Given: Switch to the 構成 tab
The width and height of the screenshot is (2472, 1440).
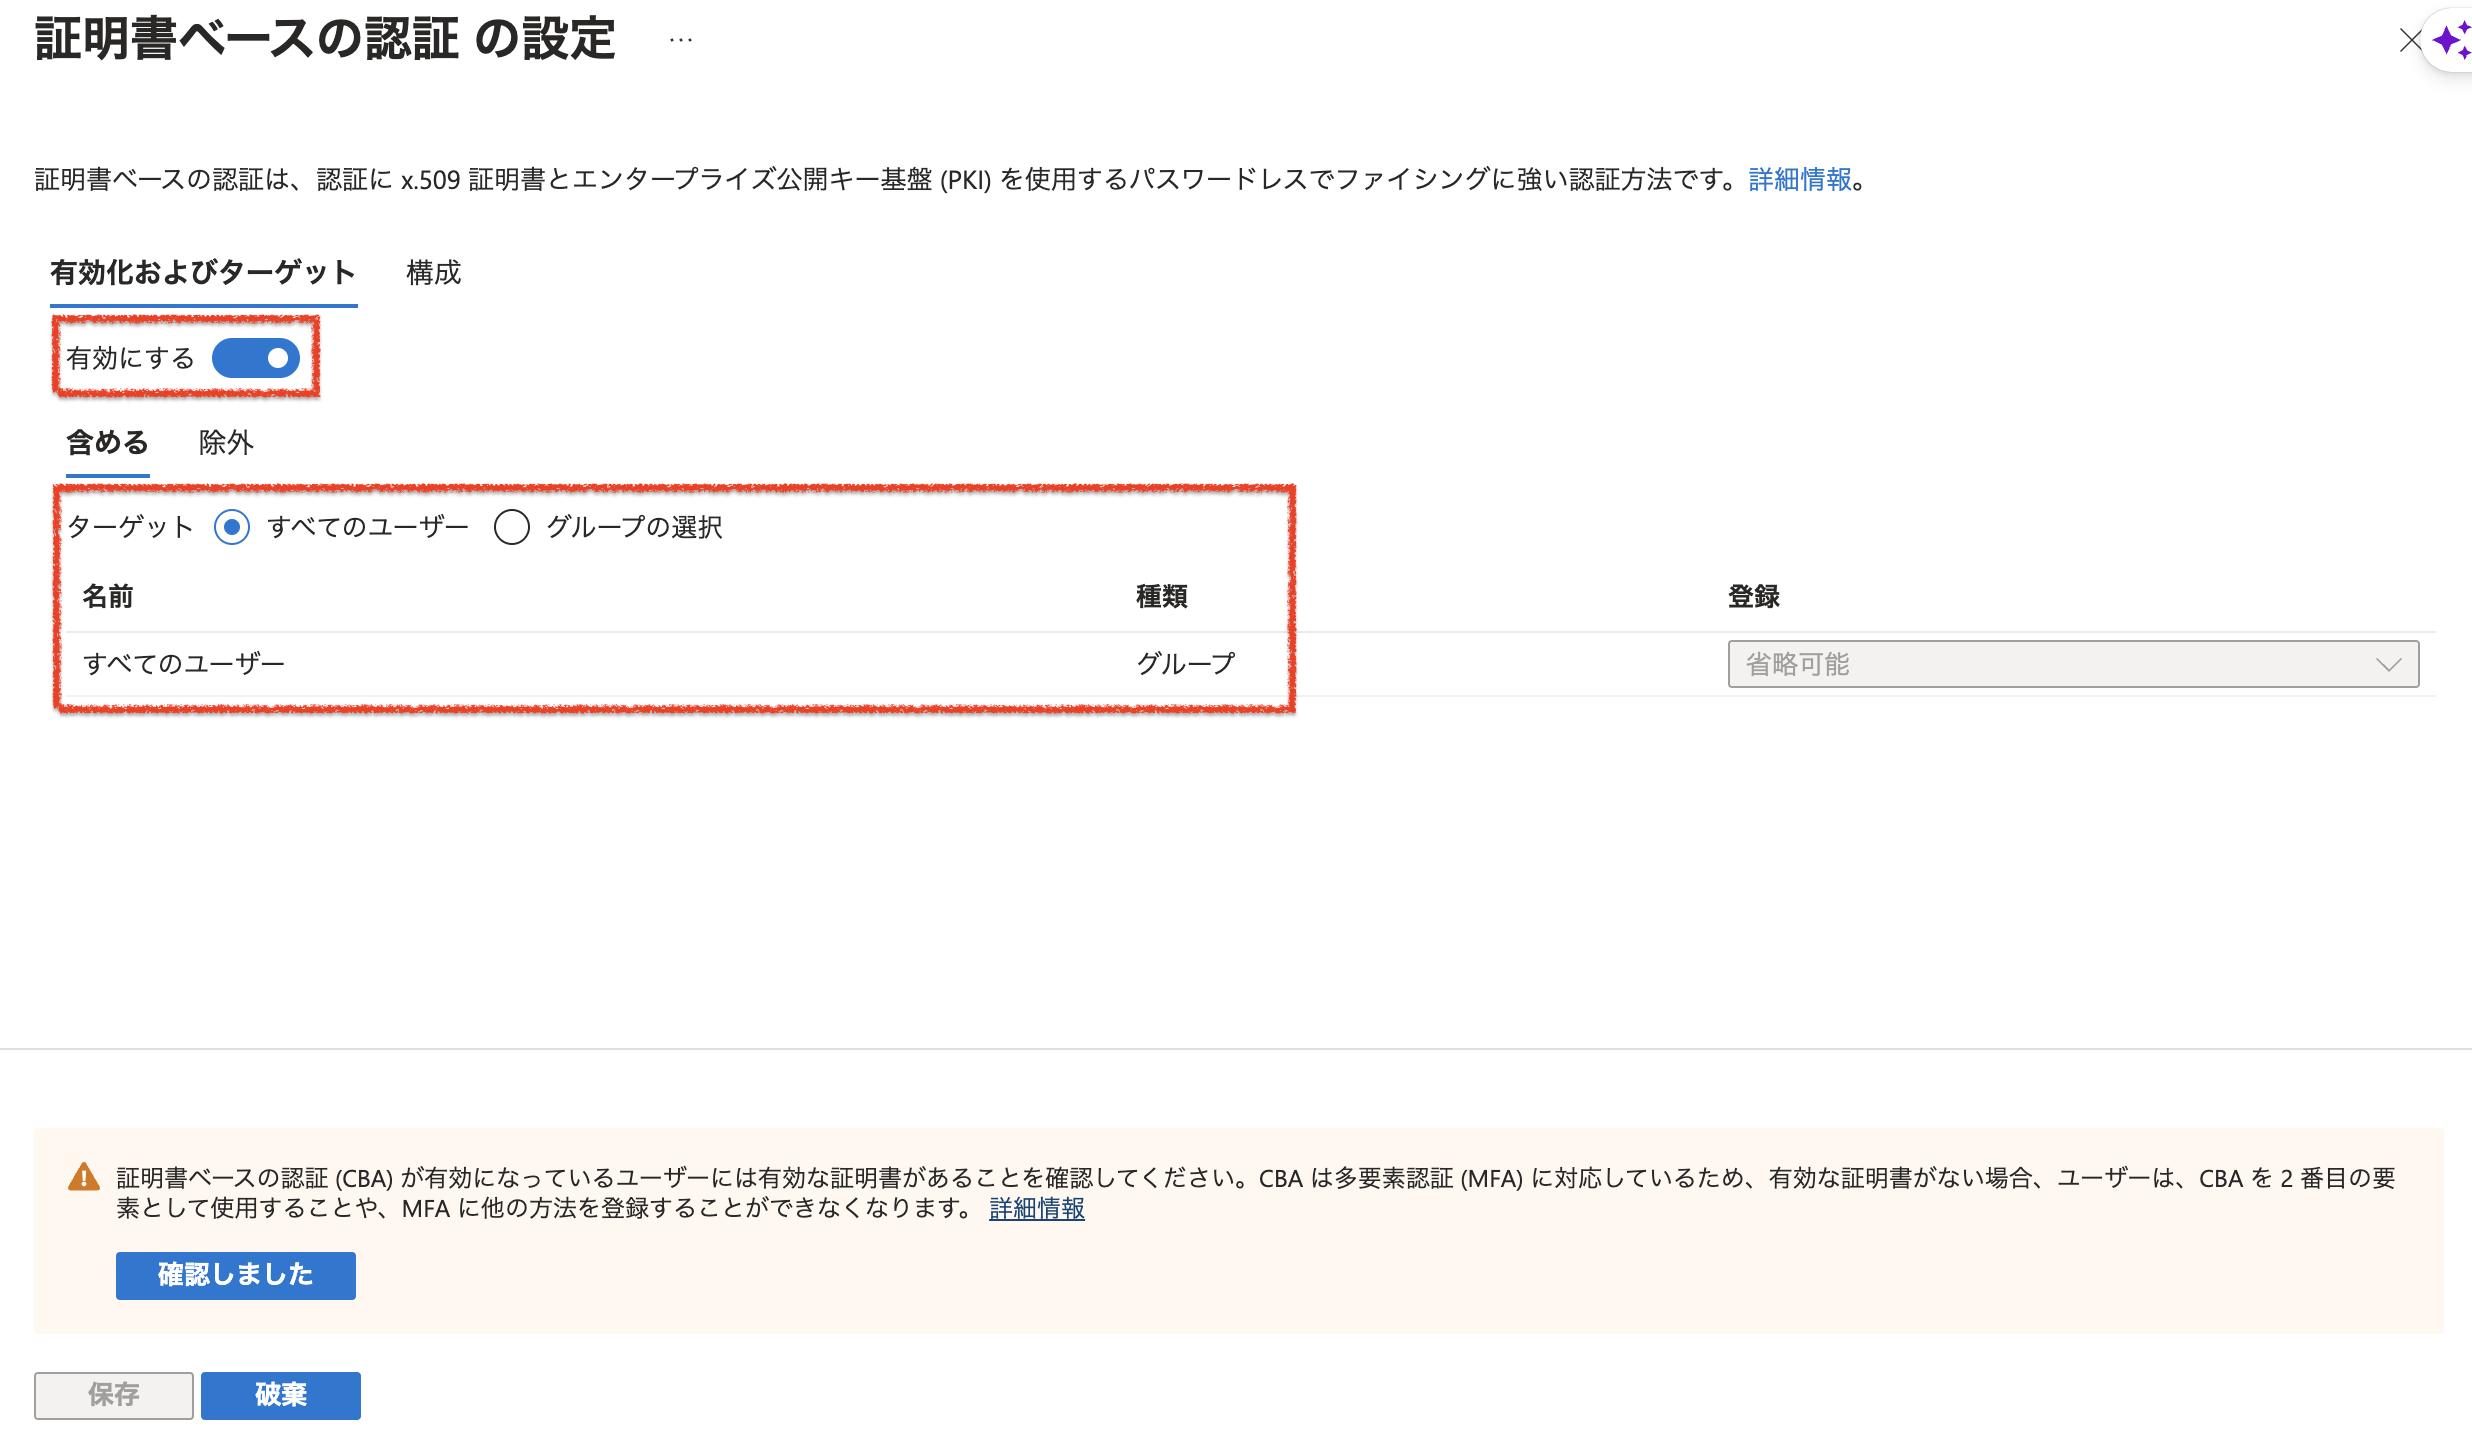Looking at the screenshot, I should tap(433, 272).
